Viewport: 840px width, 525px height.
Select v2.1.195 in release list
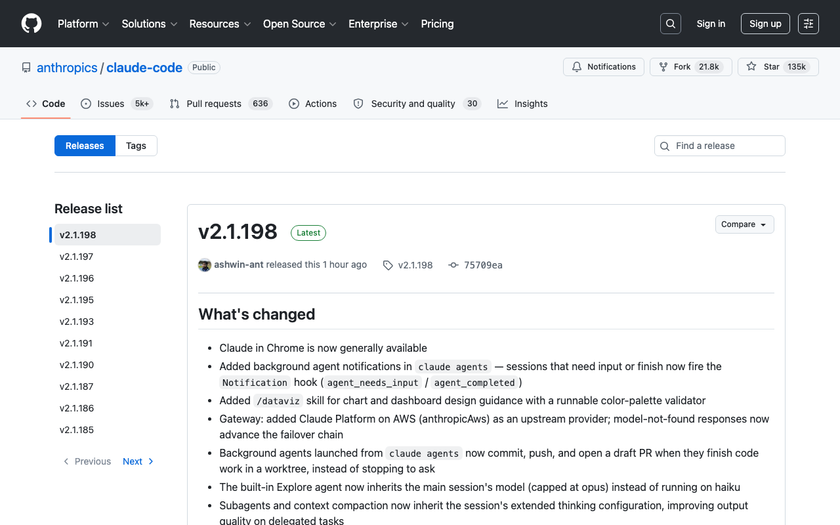(107, 300)
